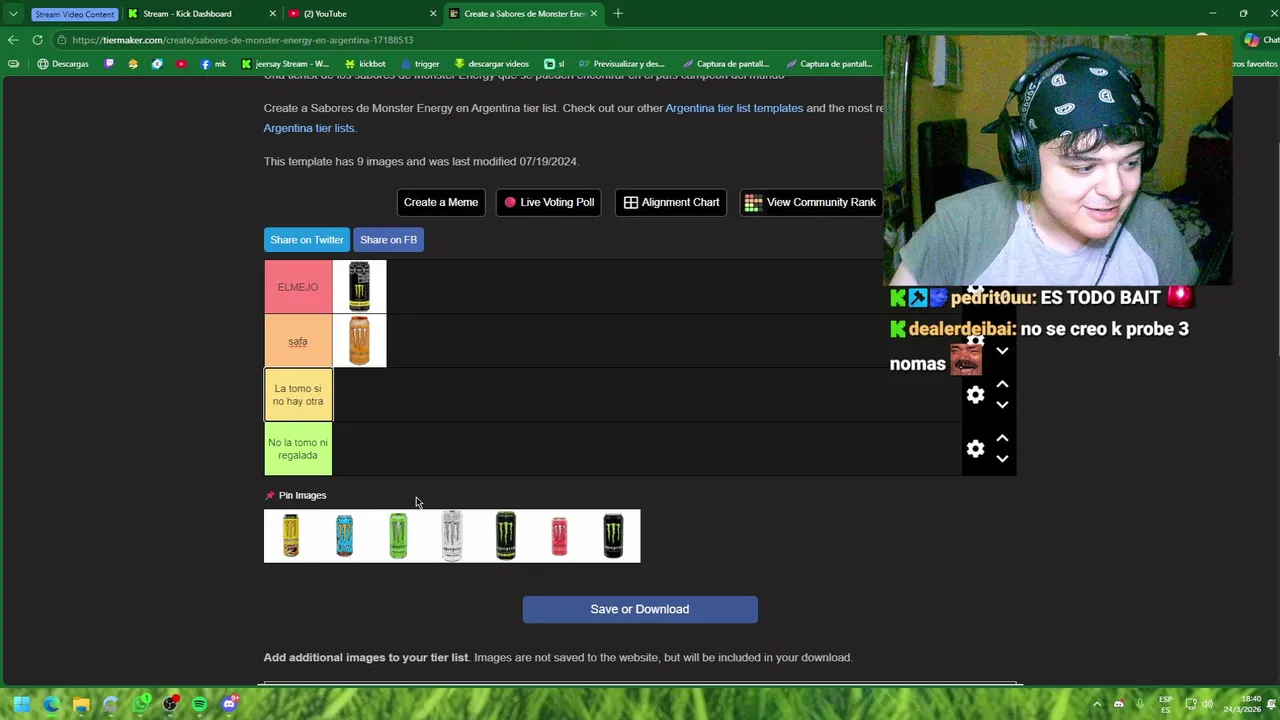Move the 'safa' row down with its chevron
The width and height of the screenshot is (1280, 720).
pyautogui.click(x=1002, y=351)
